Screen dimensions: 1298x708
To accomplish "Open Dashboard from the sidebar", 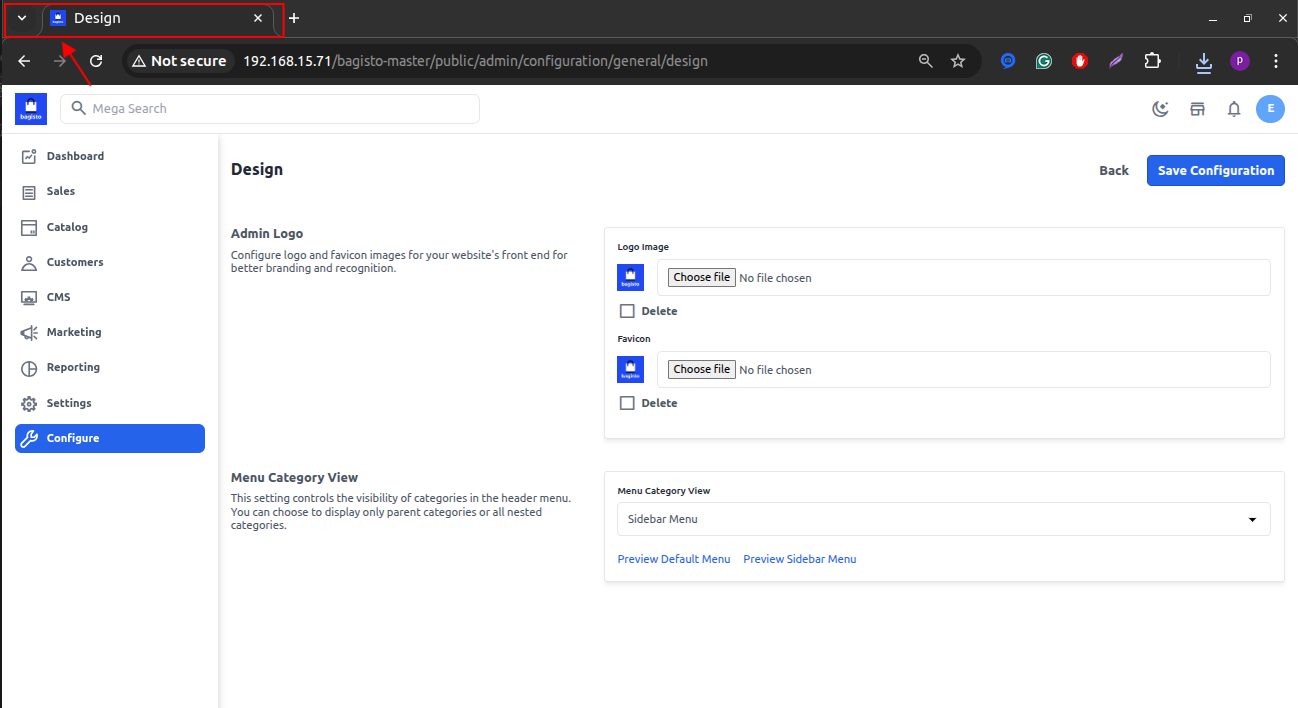I will 75,156.
